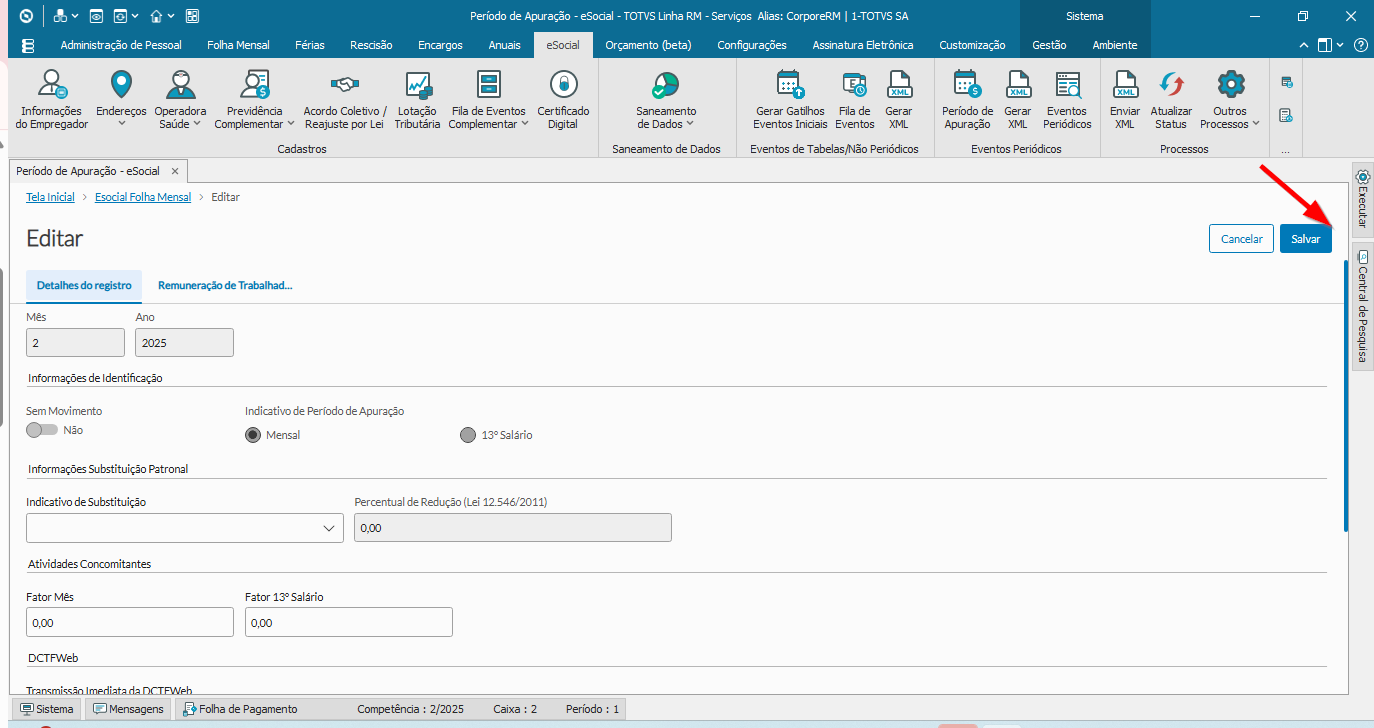Open the Ambiente ribbon tab

[x=1115, y=45]
